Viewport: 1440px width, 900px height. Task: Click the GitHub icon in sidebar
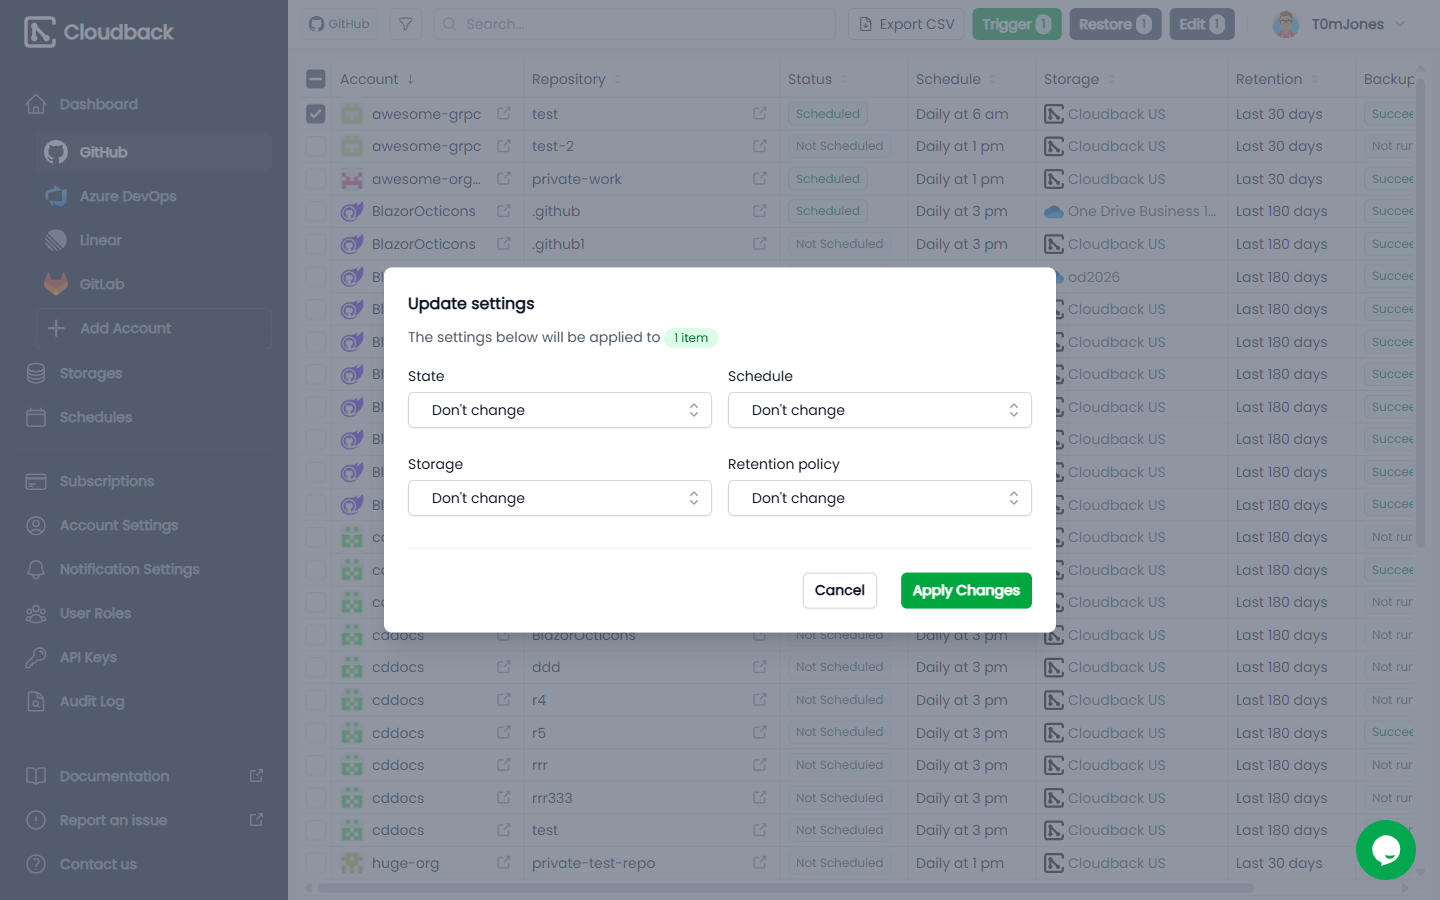[56, 152]
